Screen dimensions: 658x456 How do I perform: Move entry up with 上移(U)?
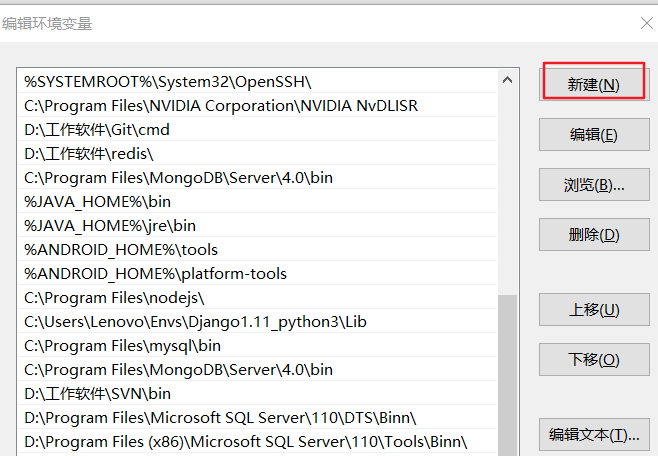point(594,310)
